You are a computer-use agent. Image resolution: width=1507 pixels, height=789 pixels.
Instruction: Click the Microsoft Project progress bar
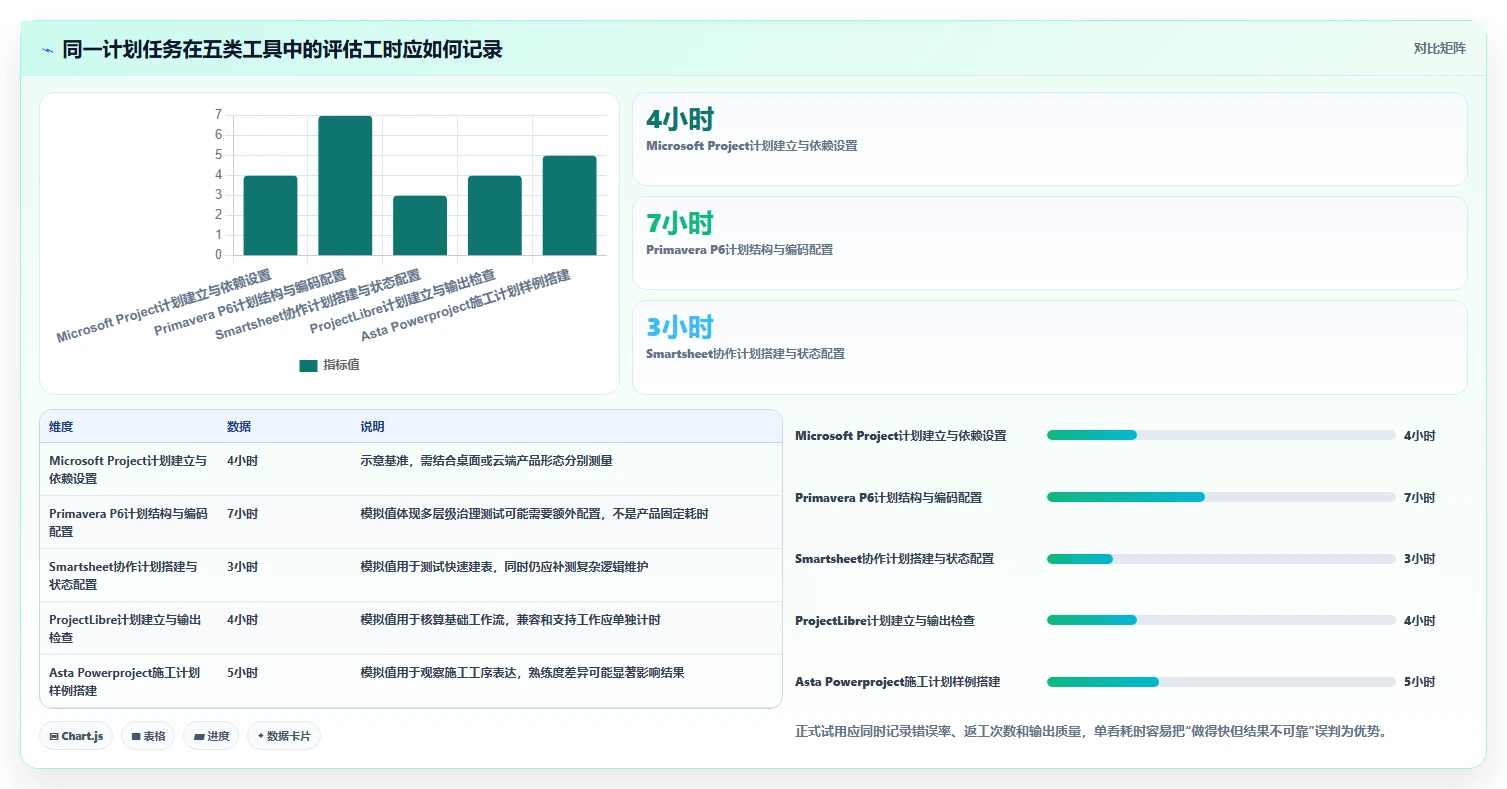pos(1221,435)
